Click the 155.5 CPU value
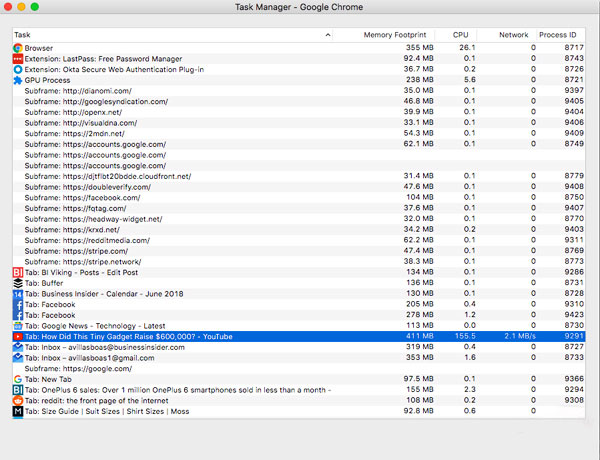The width and height of the screenshot is (600, 460). coord(465,336)
